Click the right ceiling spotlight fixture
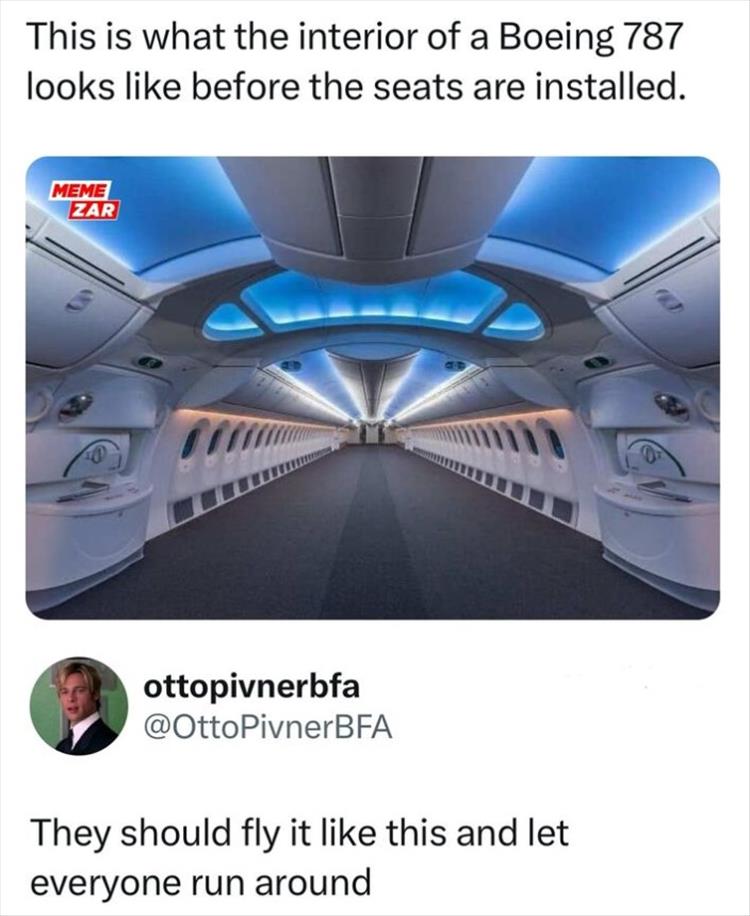 coord(672,404)
